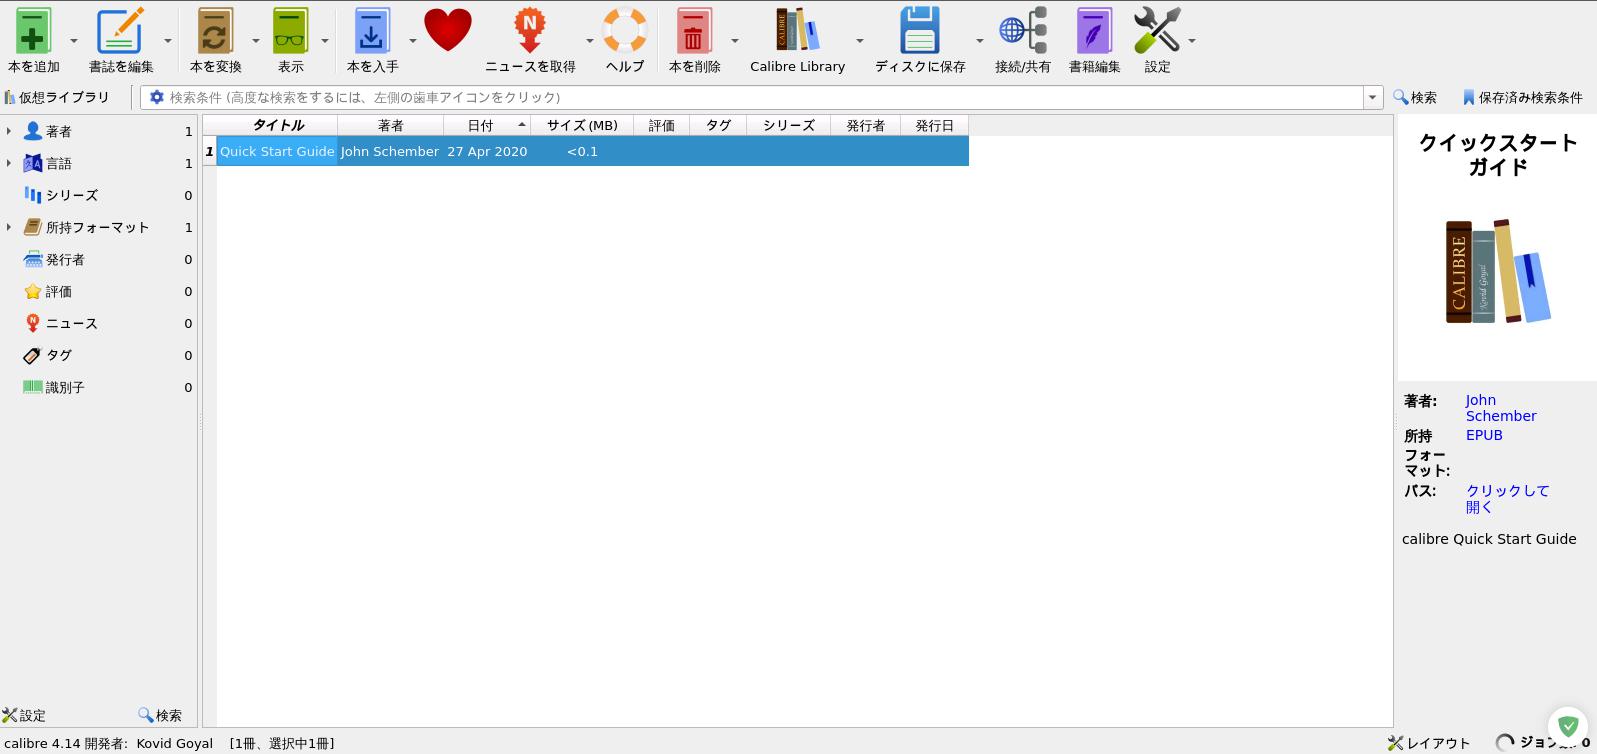Open dropdown arrow next to ディスクに保存

click(980, 41)
